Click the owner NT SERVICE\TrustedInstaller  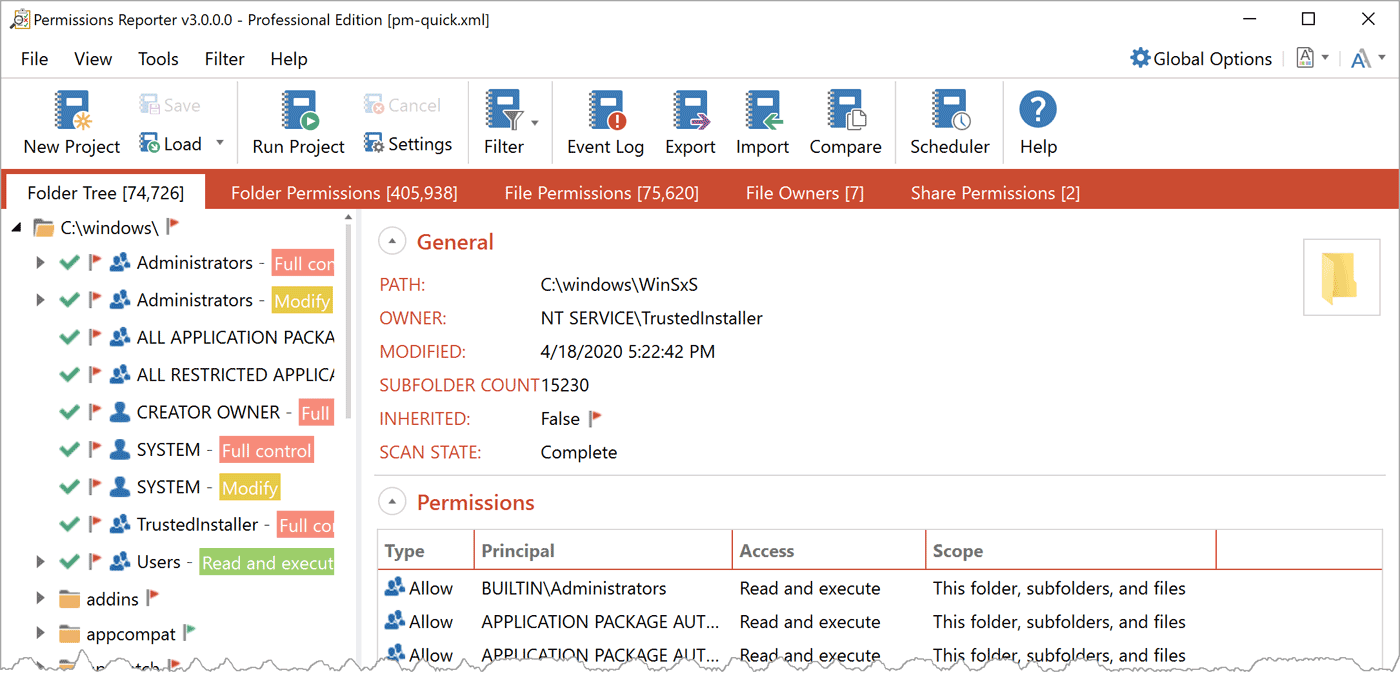click(652, 318)
